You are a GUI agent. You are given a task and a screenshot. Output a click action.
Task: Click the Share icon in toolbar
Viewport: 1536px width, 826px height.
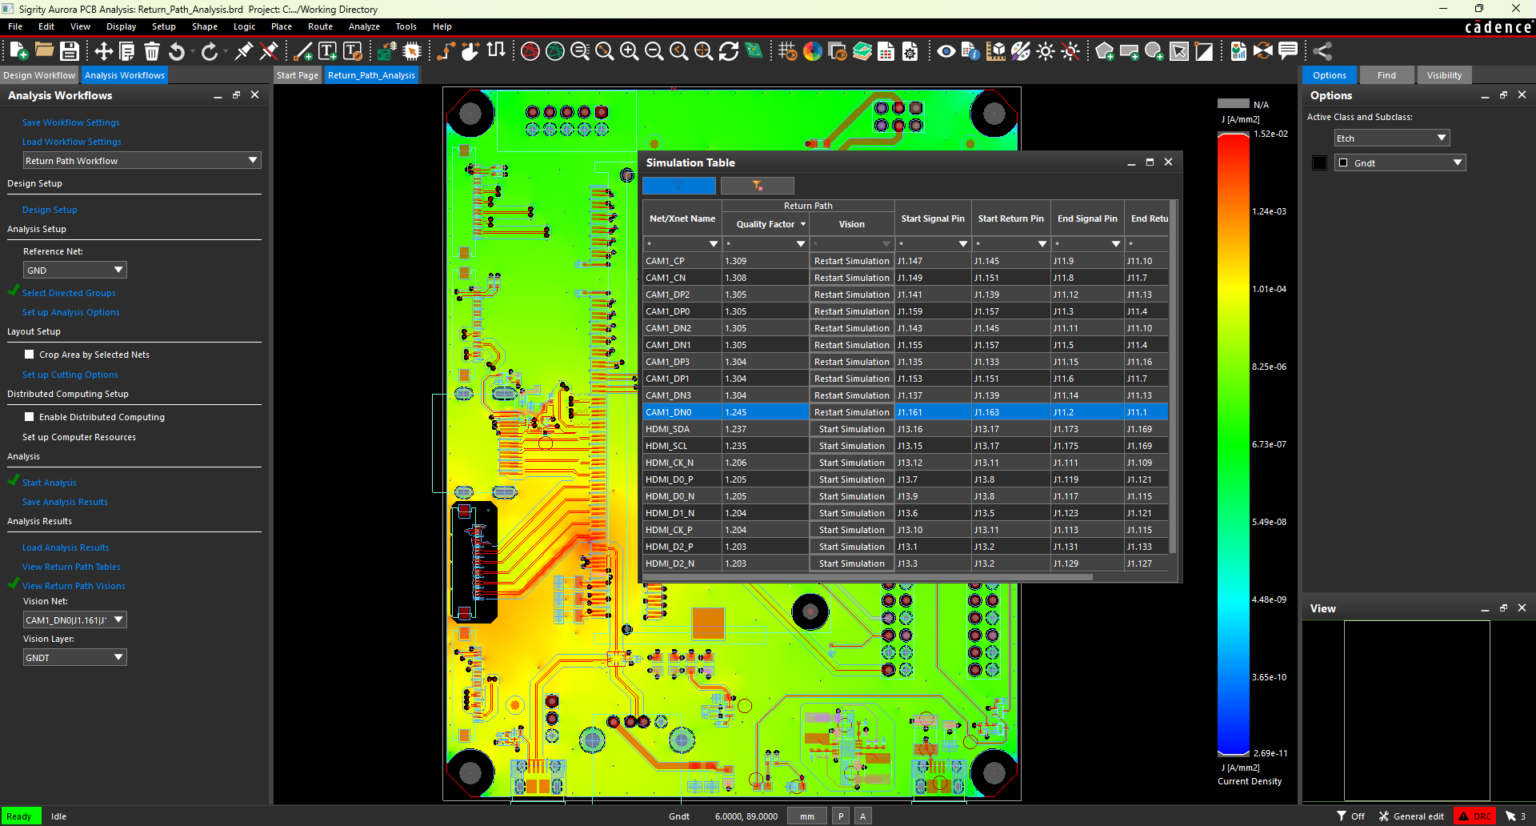click(1322, 51)
